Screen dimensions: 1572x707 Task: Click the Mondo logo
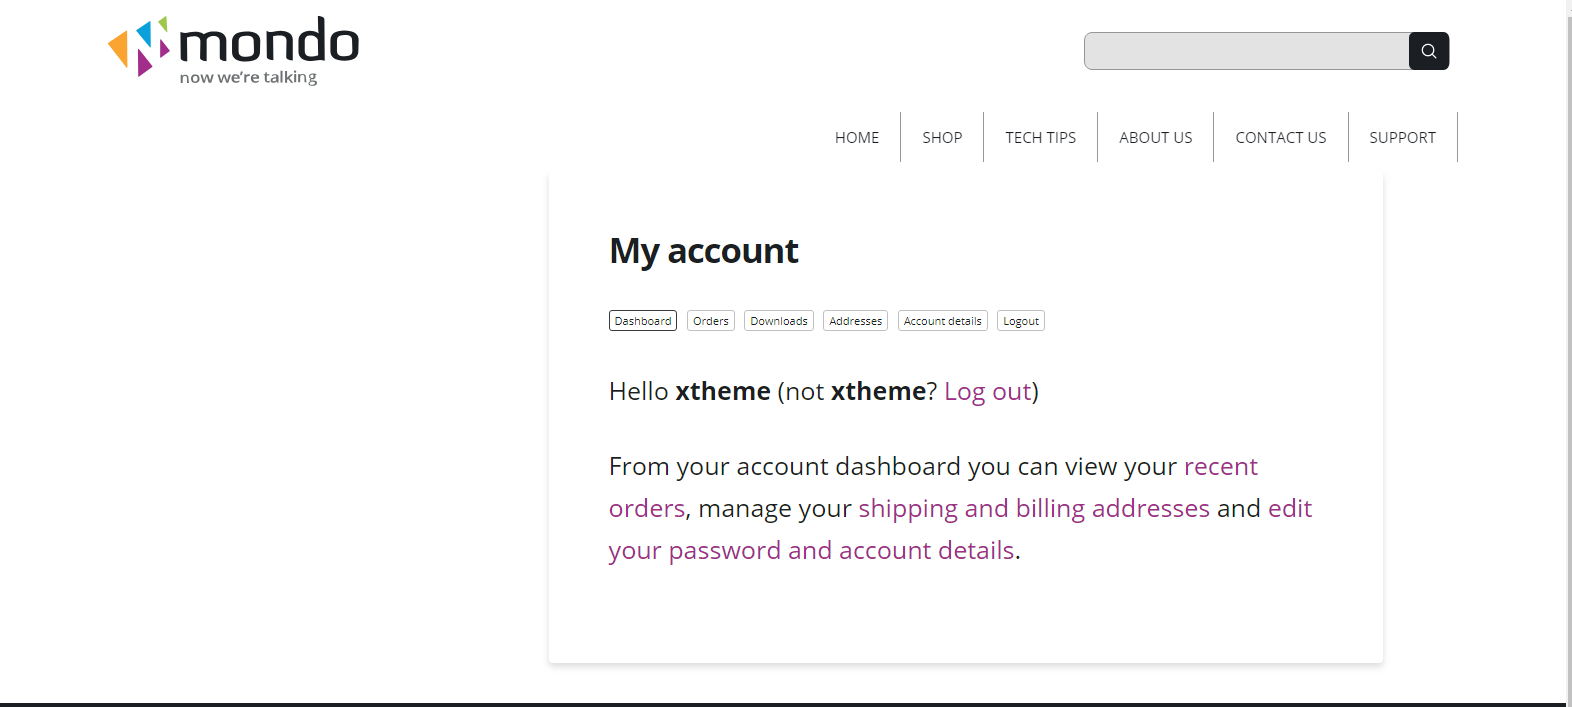[x=234, y=50]
